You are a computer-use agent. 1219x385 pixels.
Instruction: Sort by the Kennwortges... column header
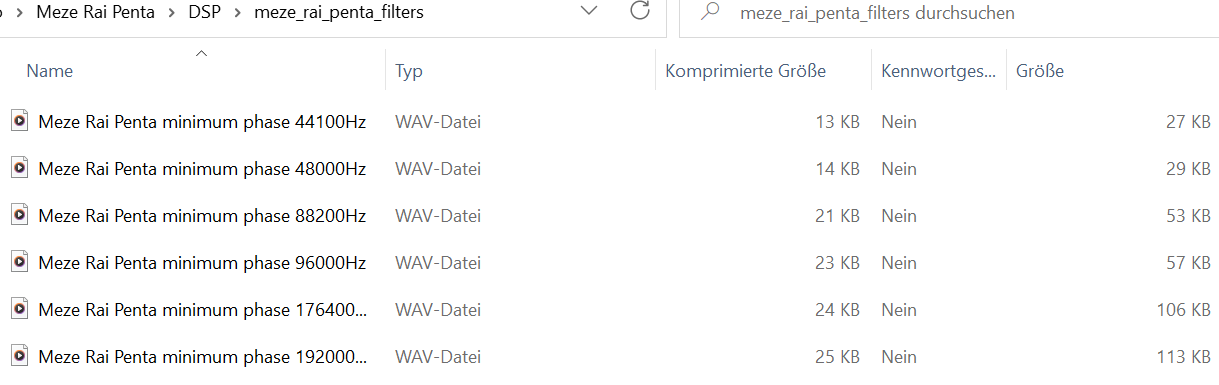tap(938, 71)
